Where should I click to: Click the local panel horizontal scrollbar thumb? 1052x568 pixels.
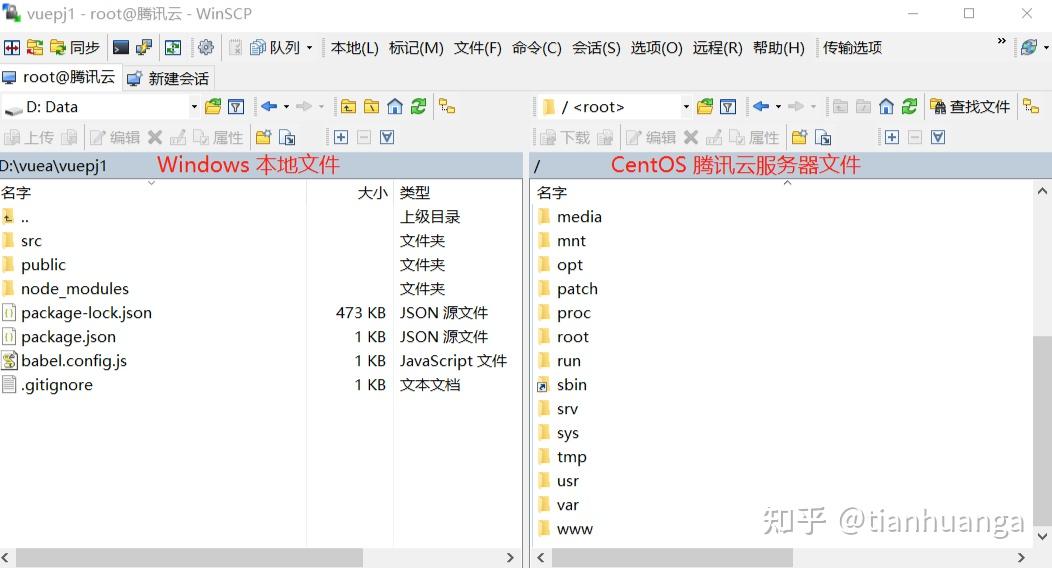pos(189,557)
